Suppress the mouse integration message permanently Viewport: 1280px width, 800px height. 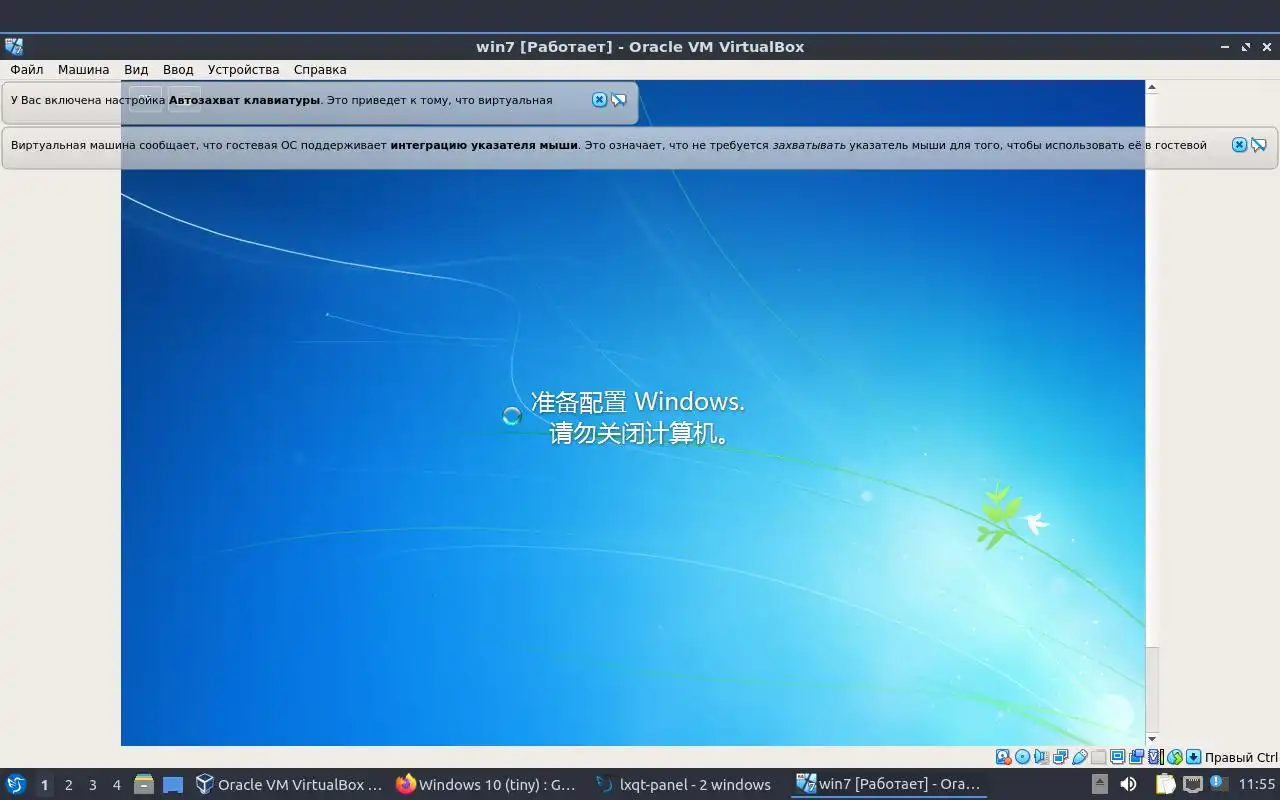coord(1258,145)
